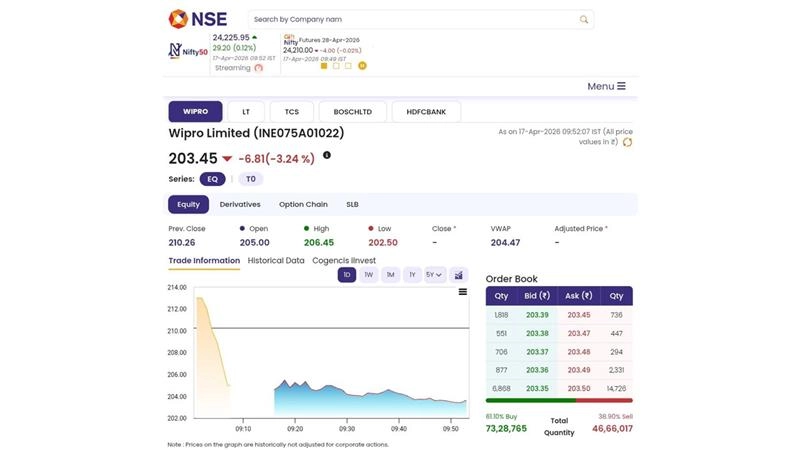Click the streaming status icon
Viewport: 800px width, 450px height.
[x=259, y=68]
